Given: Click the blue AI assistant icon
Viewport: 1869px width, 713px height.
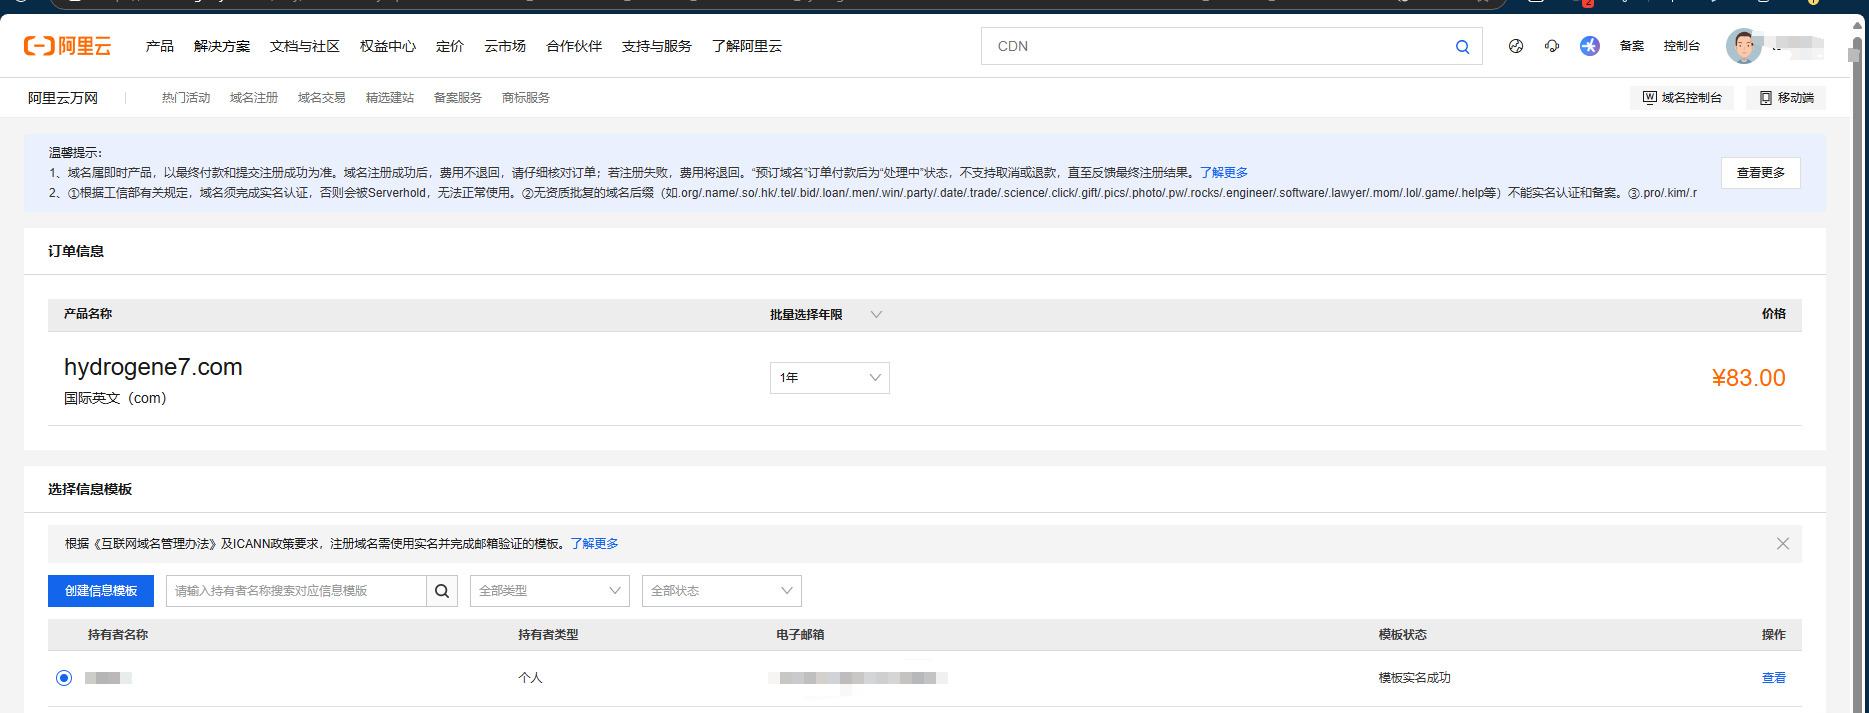Looking at the screenshot, I should (1590, 46).
